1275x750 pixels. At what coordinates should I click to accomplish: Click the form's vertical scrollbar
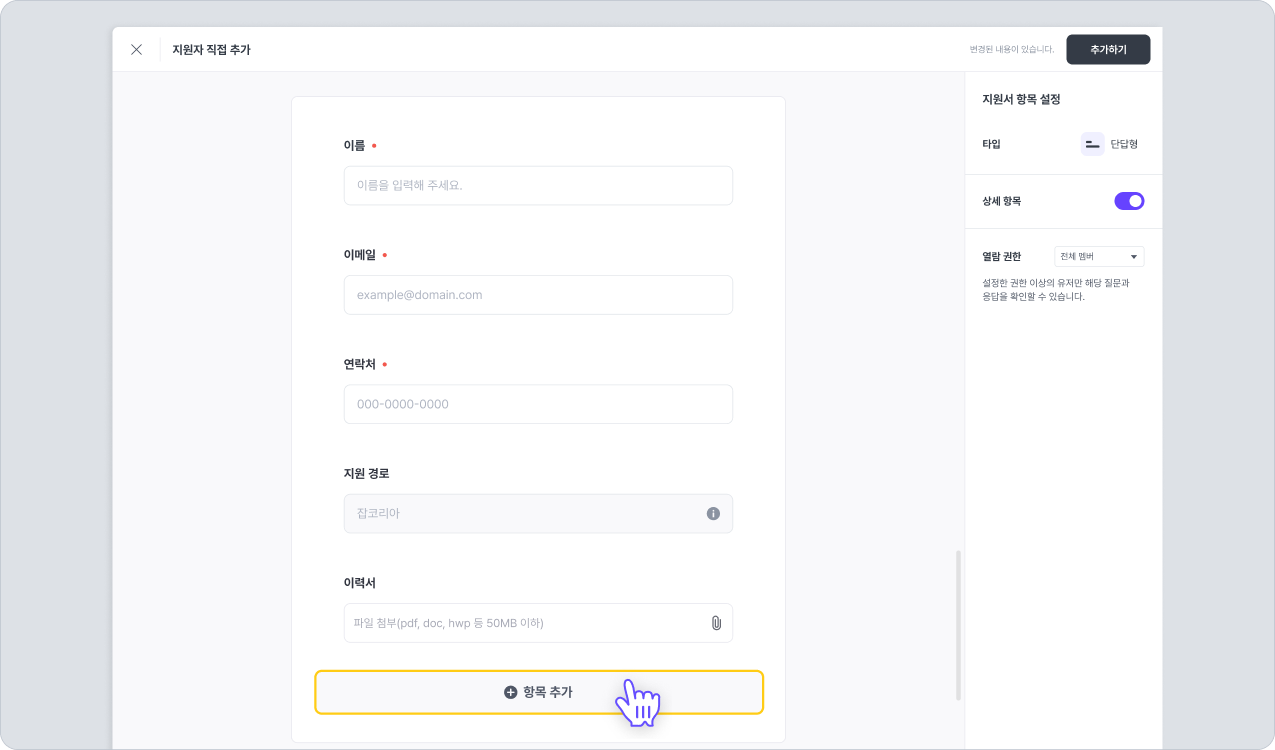tap(958, 625)
